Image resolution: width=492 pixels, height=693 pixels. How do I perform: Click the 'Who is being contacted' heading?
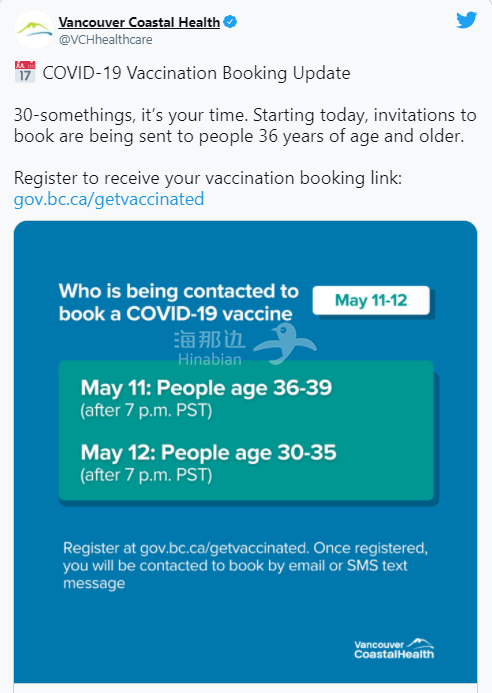pos(179,302)
